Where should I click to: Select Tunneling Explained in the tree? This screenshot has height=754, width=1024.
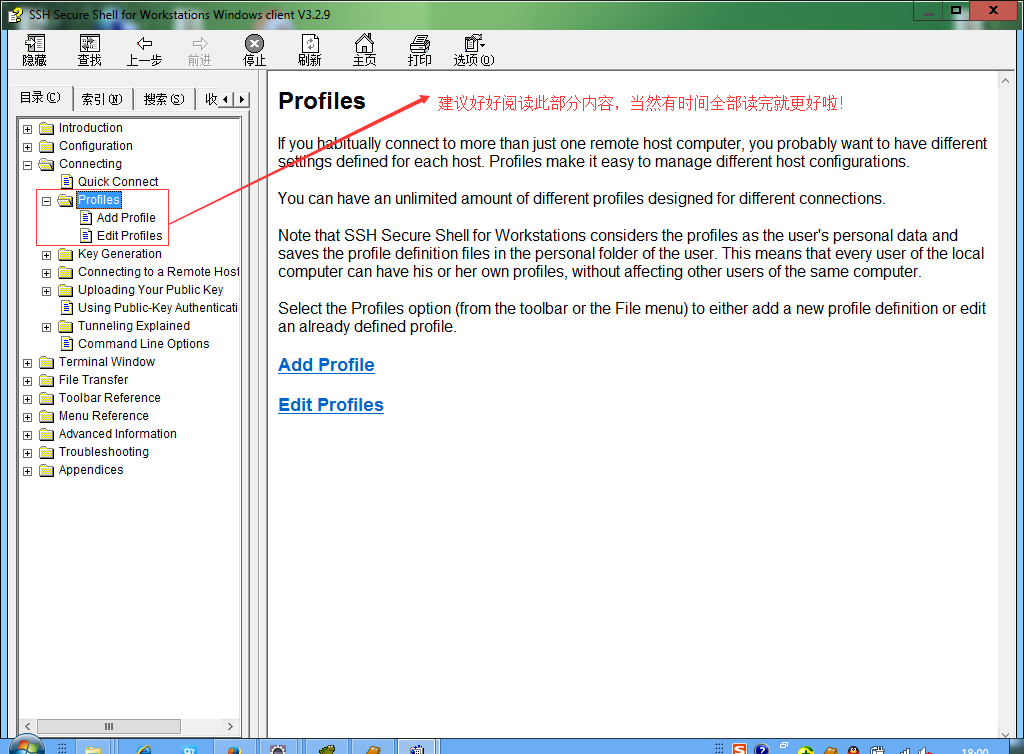(134, 326)
